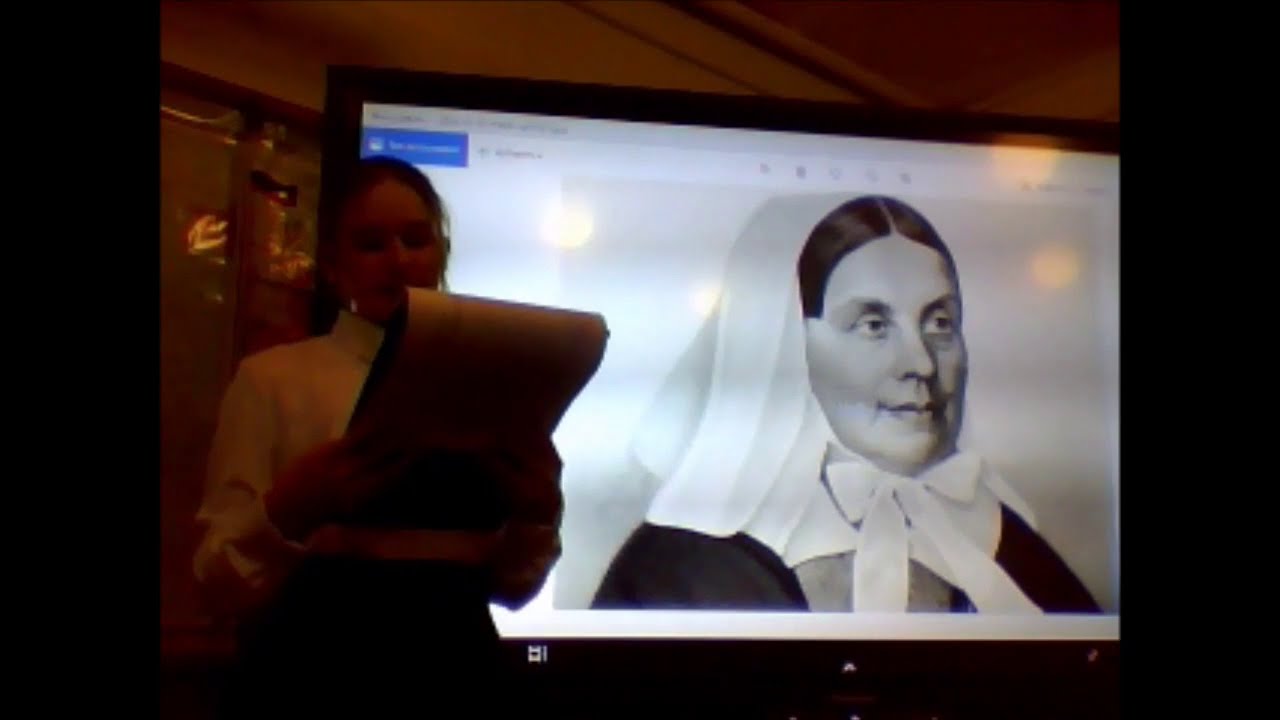Click the white up-arrow below the display
Screen dimensions: 1280x720
849,666
